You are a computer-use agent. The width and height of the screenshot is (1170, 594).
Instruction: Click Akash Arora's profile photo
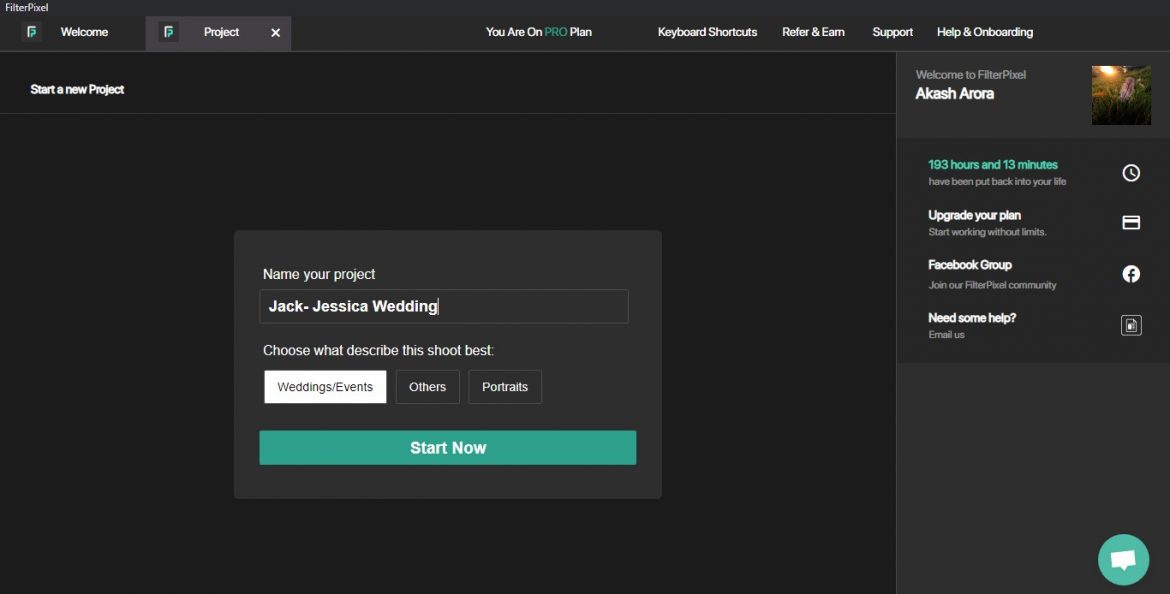click(x=1121, y=95)
